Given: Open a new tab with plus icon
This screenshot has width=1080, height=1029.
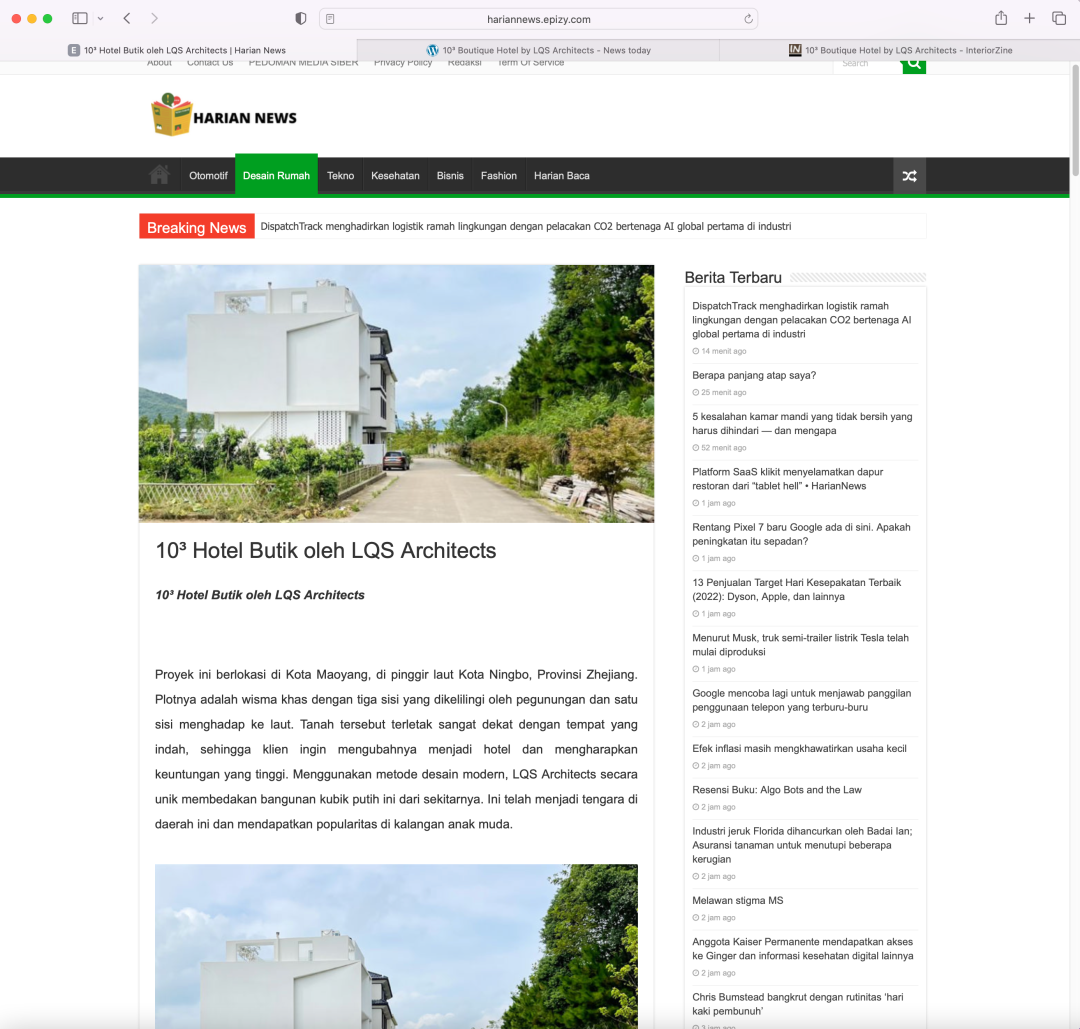Looking at the screenshot, I should pos(1029,18).
